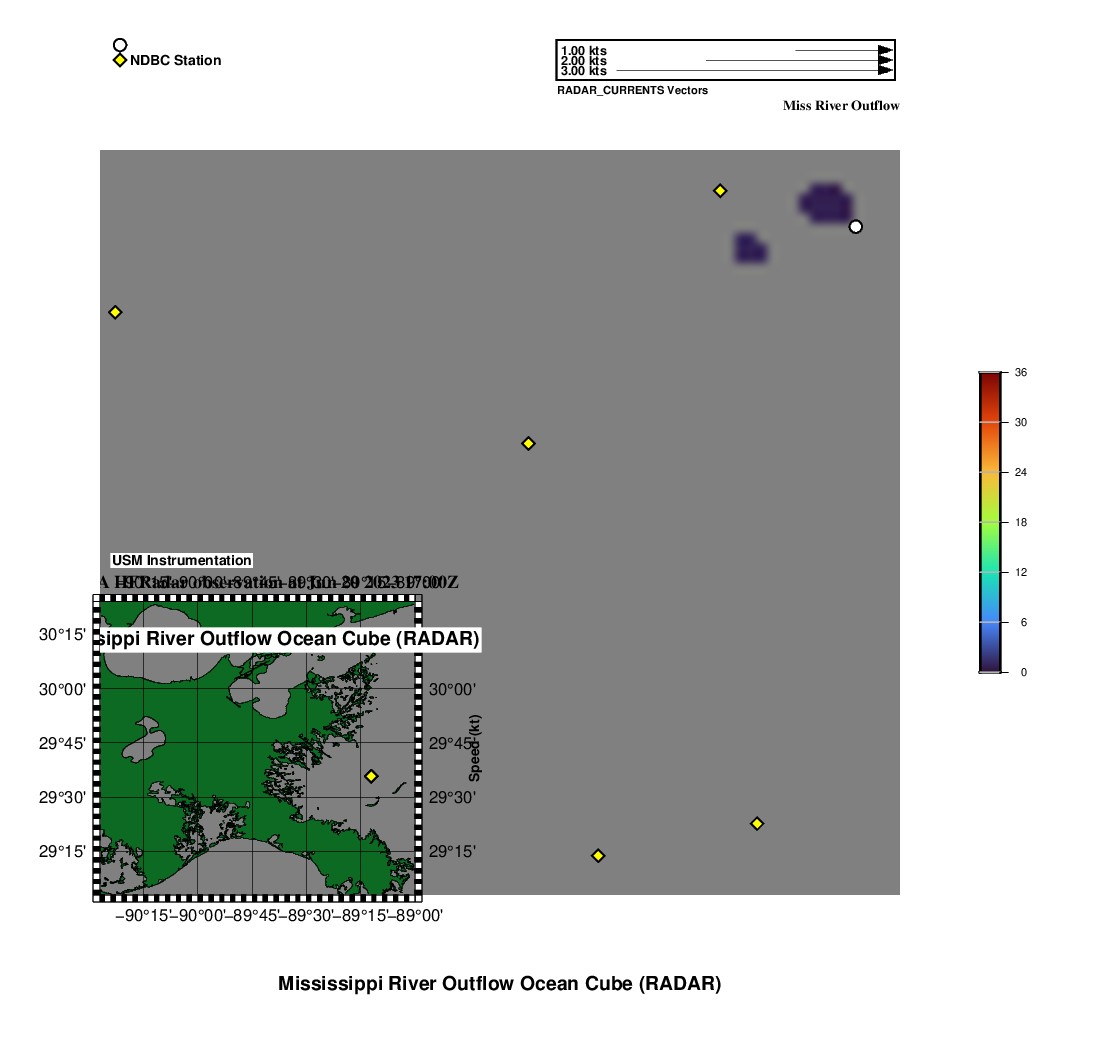Click the RADAR_CURRENTS Vectors label
Screen dimensions: 1100x1050
pos(632,90)
